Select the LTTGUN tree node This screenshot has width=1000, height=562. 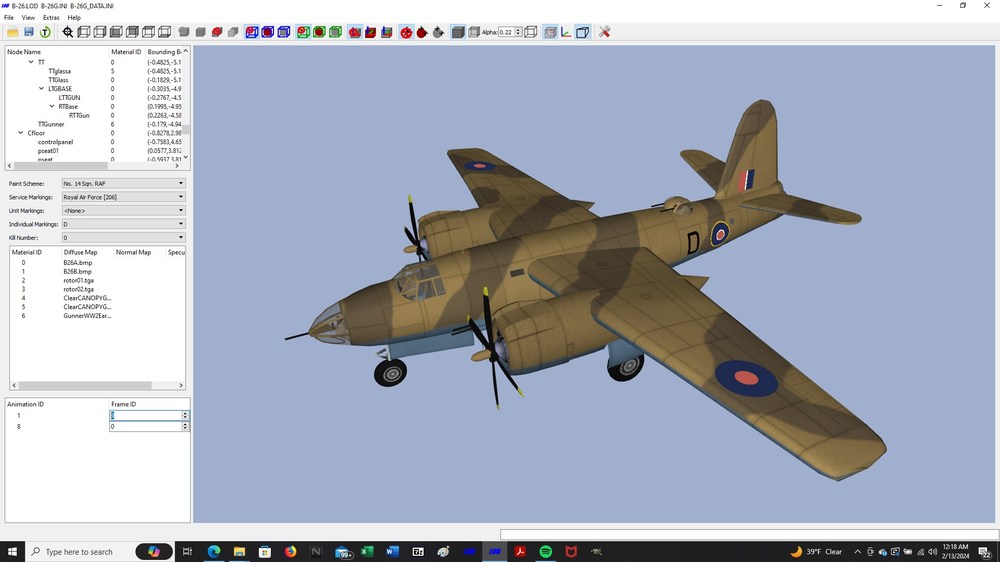coord(70,98)
